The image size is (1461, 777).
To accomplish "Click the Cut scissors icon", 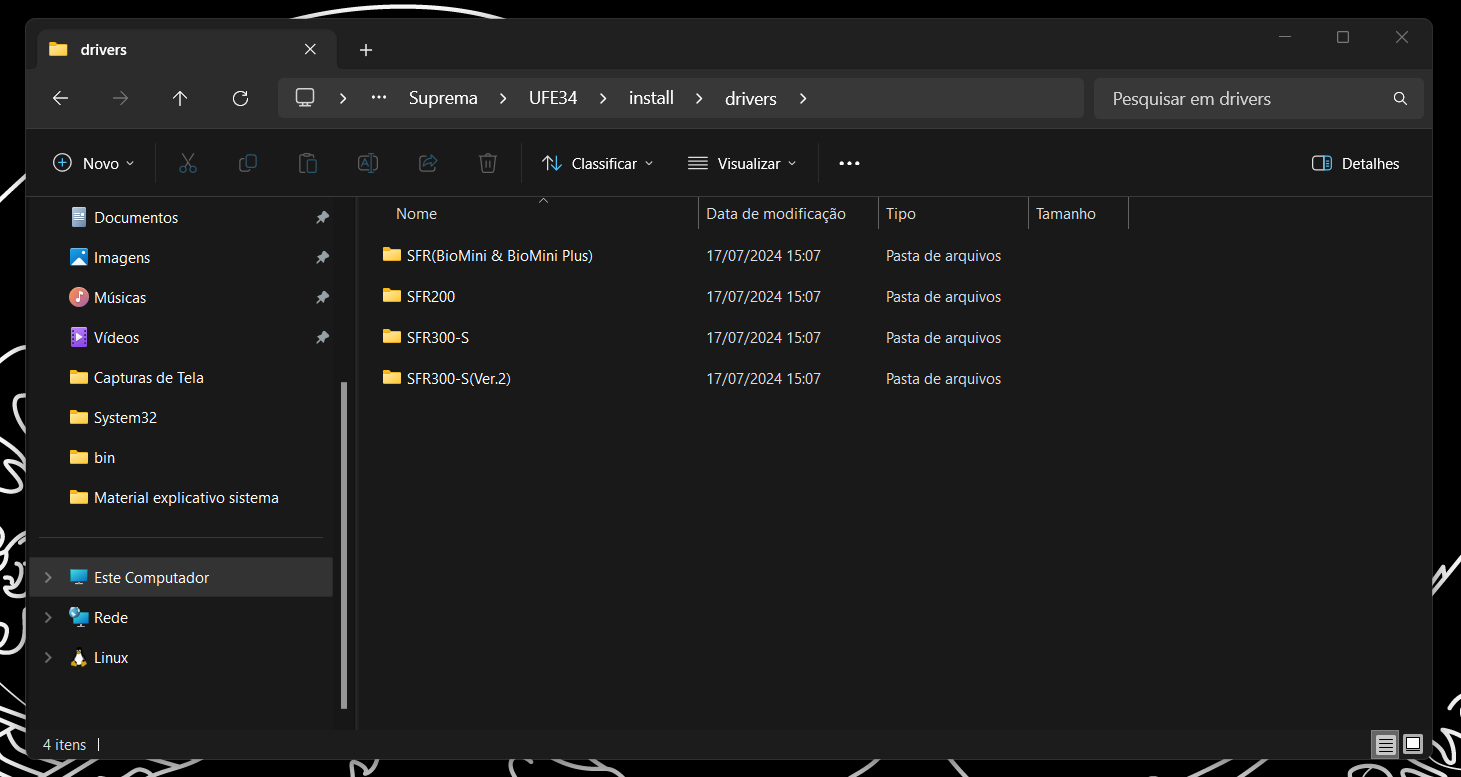I will (187, 163).
